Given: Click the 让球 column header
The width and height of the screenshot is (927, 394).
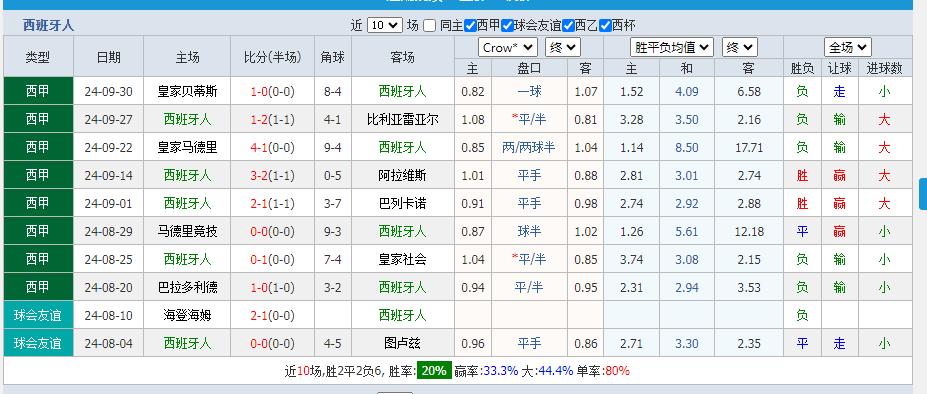Looking at the screenshot, I should click(x=840, y=68).
